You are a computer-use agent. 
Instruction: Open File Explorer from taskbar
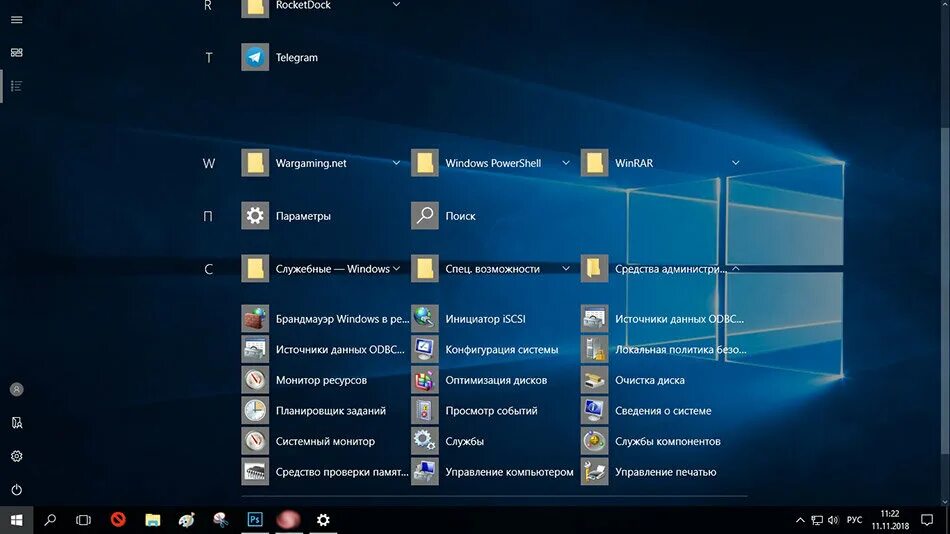pyautogui.click(x=153, y=519)
